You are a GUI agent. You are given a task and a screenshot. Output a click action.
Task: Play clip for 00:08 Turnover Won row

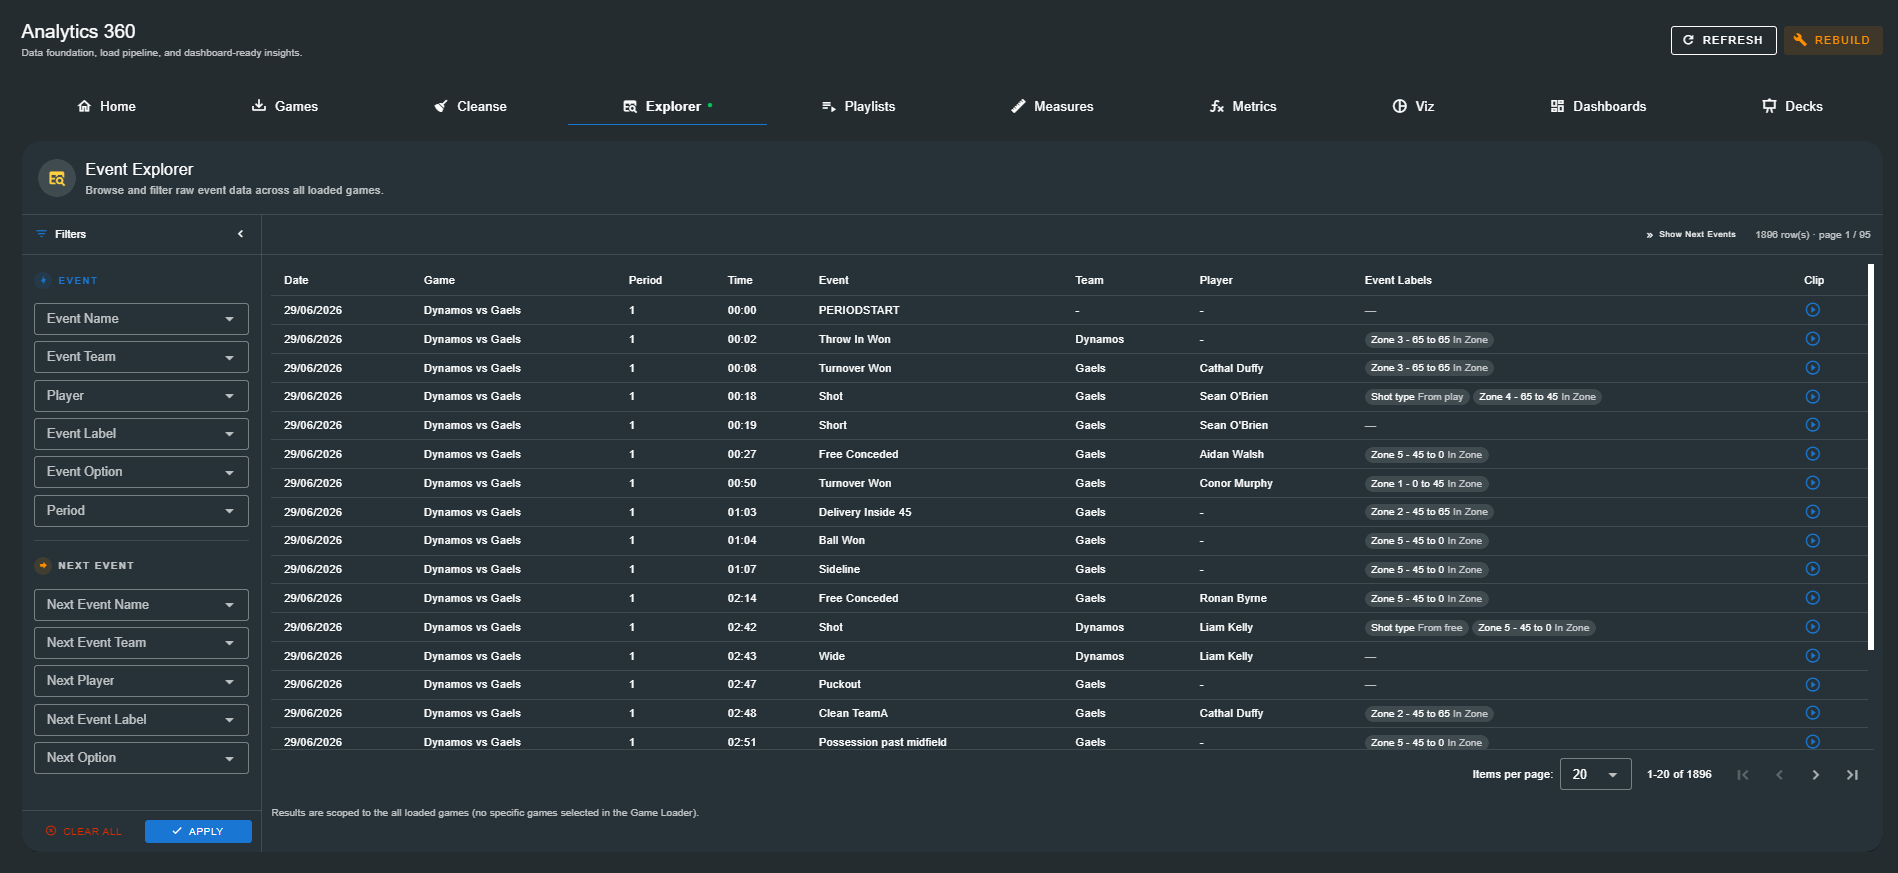1812,368
